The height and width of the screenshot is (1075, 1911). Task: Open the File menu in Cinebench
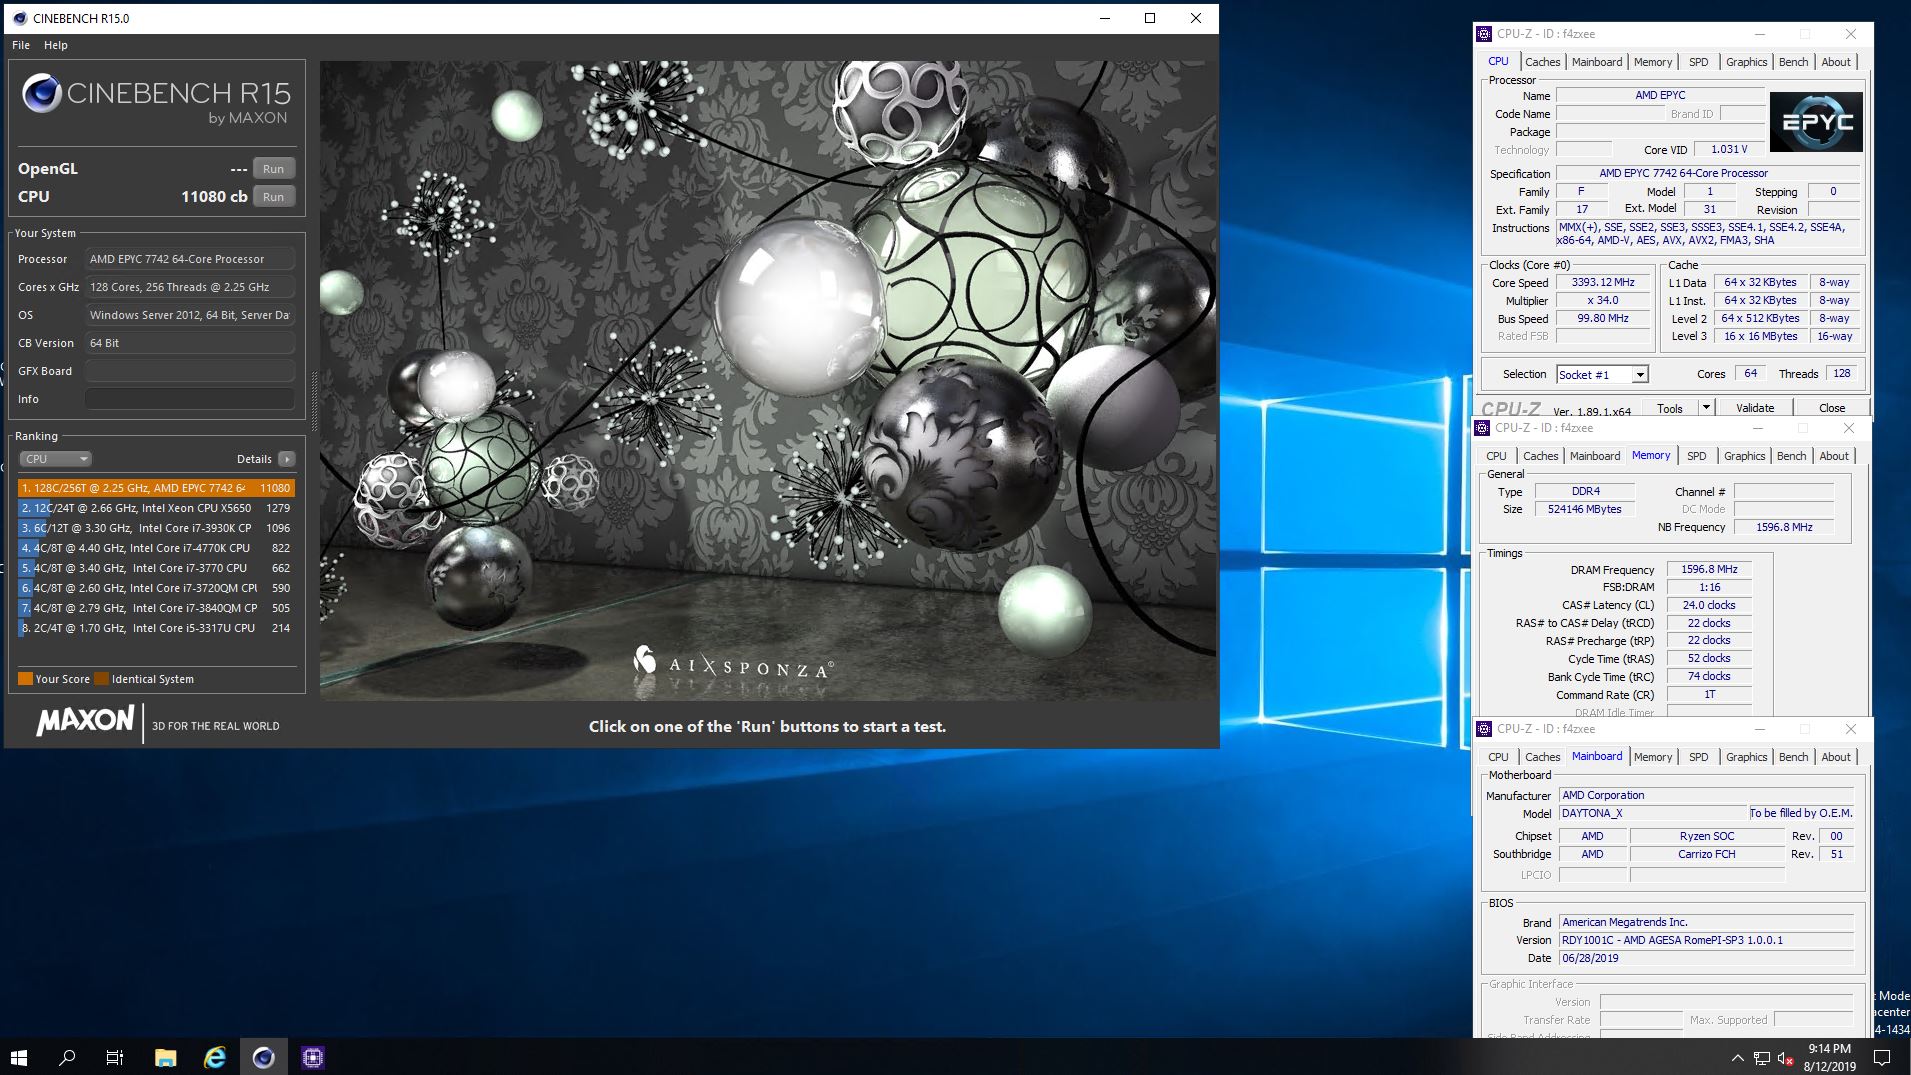tap(21, 45)
